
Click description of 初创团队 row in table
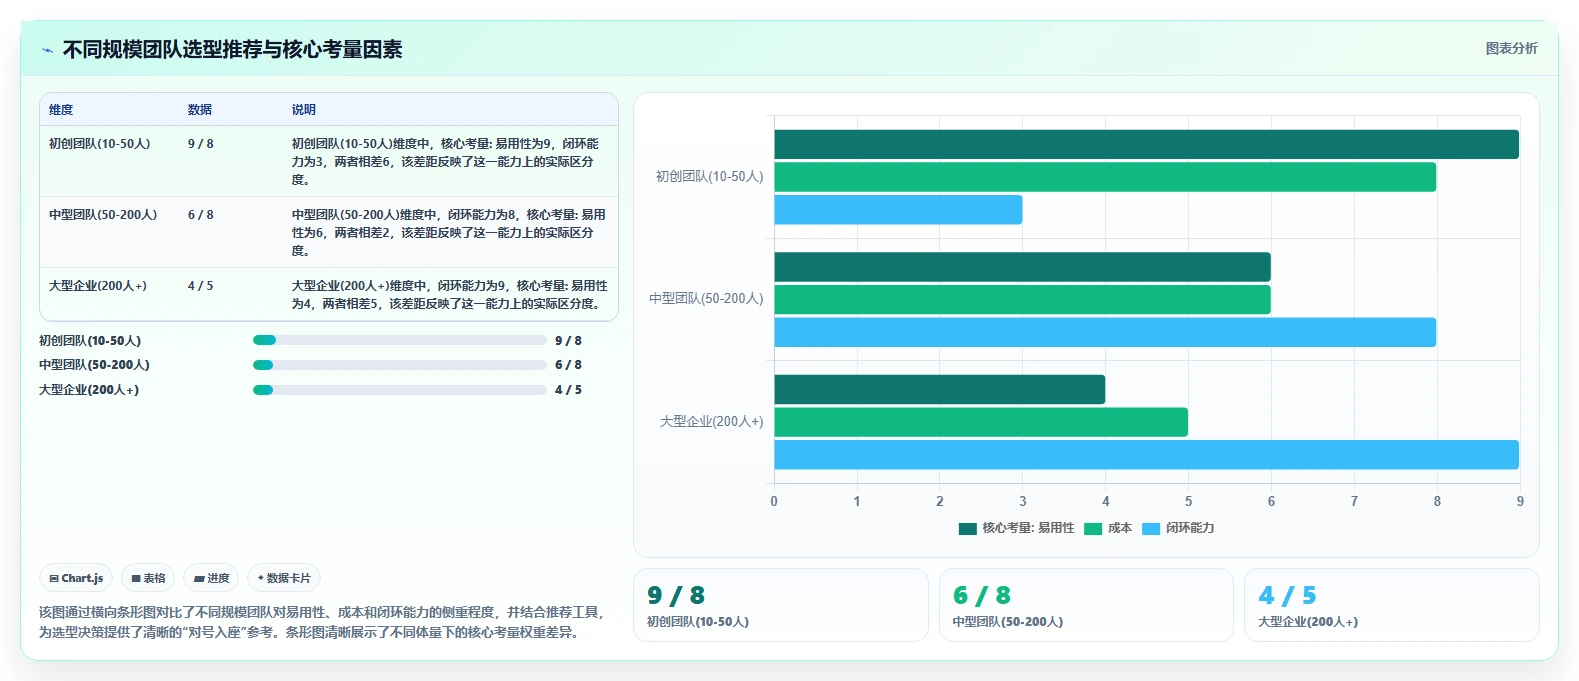[x=449, y=162]
